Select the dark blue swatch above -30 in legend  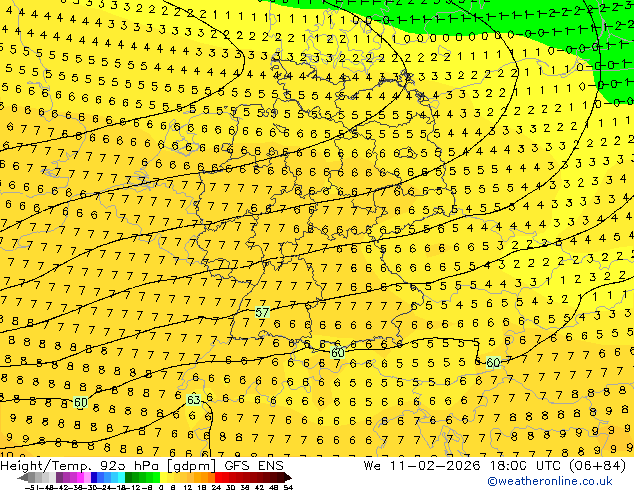(x=94, y=478)
